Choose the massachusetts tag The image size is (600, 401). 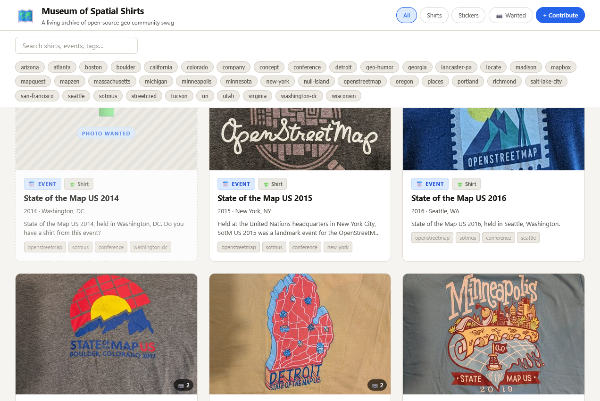pos(112,82)
